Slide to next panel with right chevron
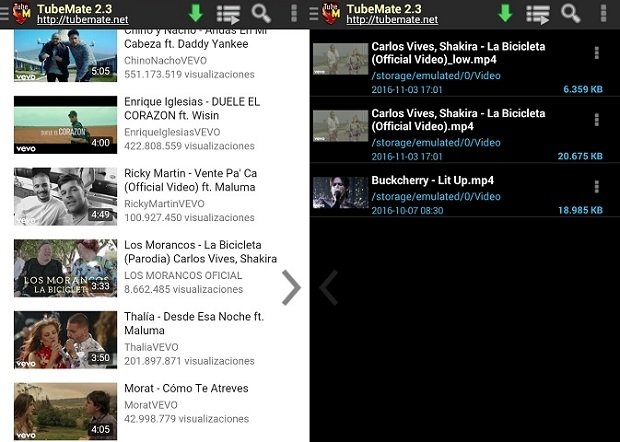The height and width of the screenshot is (442, 620). coord(291,287)
